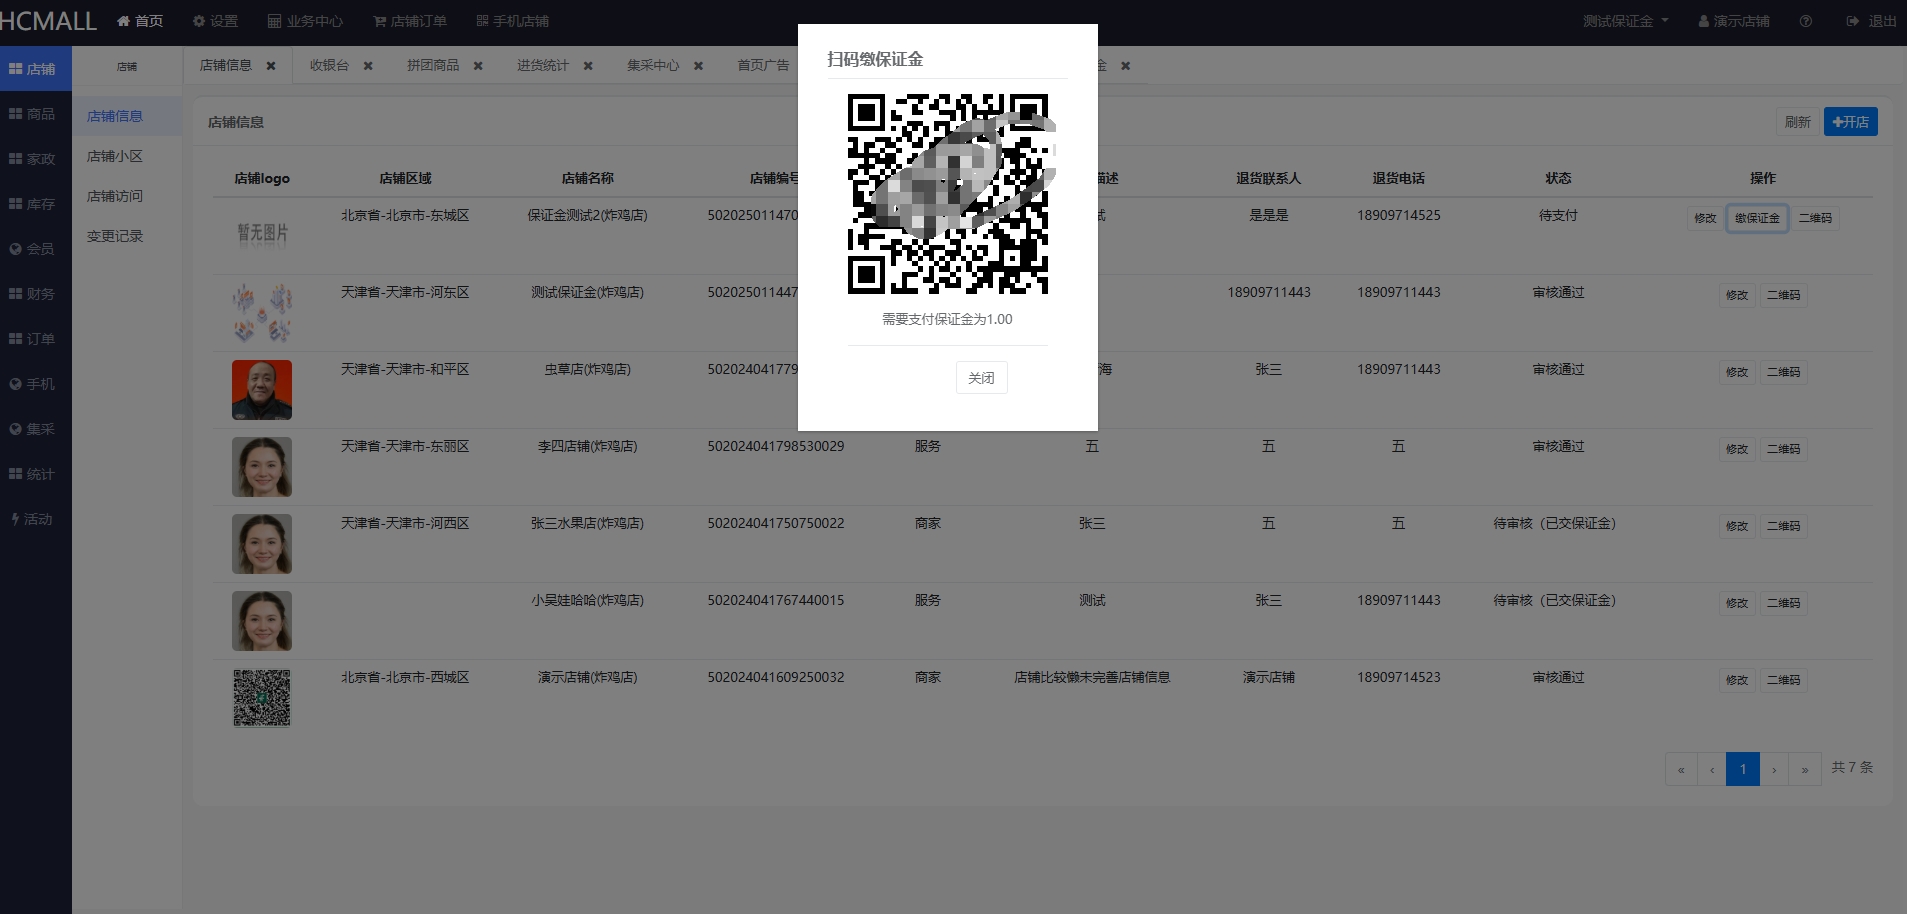Close the 收银台 tab
This screenshot has width=1907, height=914.
(x=368, y=66)
